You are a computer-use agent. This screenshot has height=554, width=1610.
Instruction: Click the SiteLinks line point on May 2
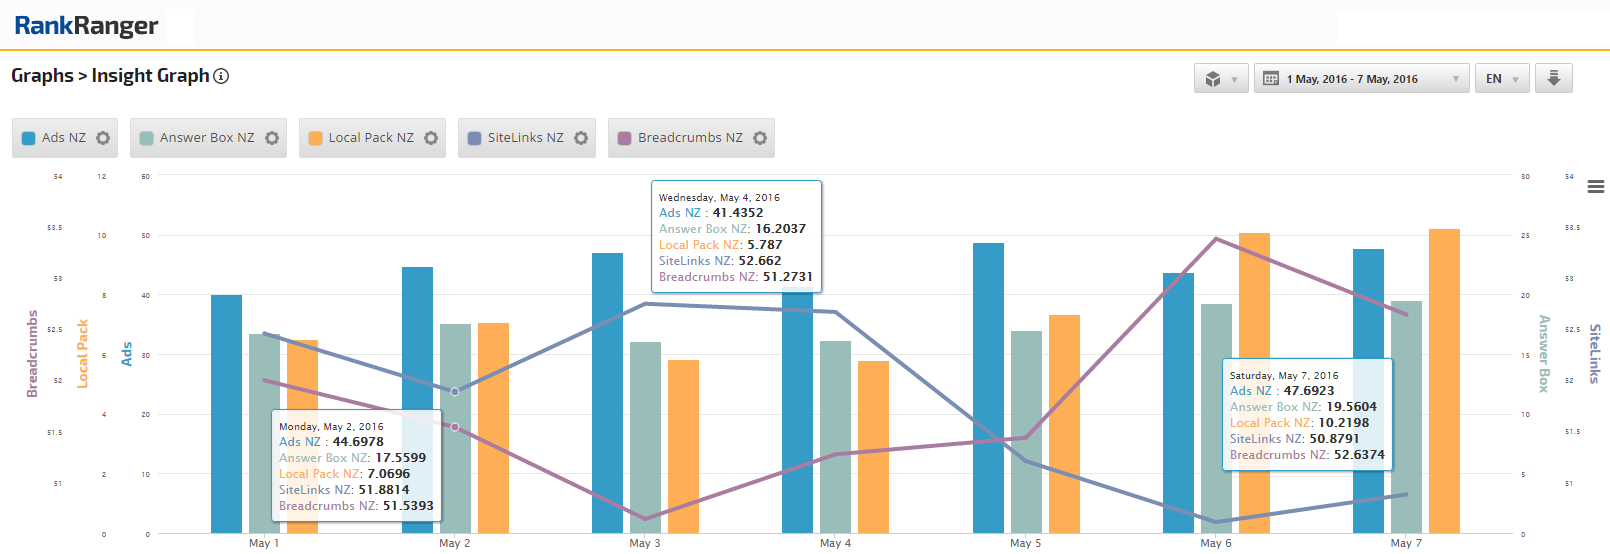455,392
